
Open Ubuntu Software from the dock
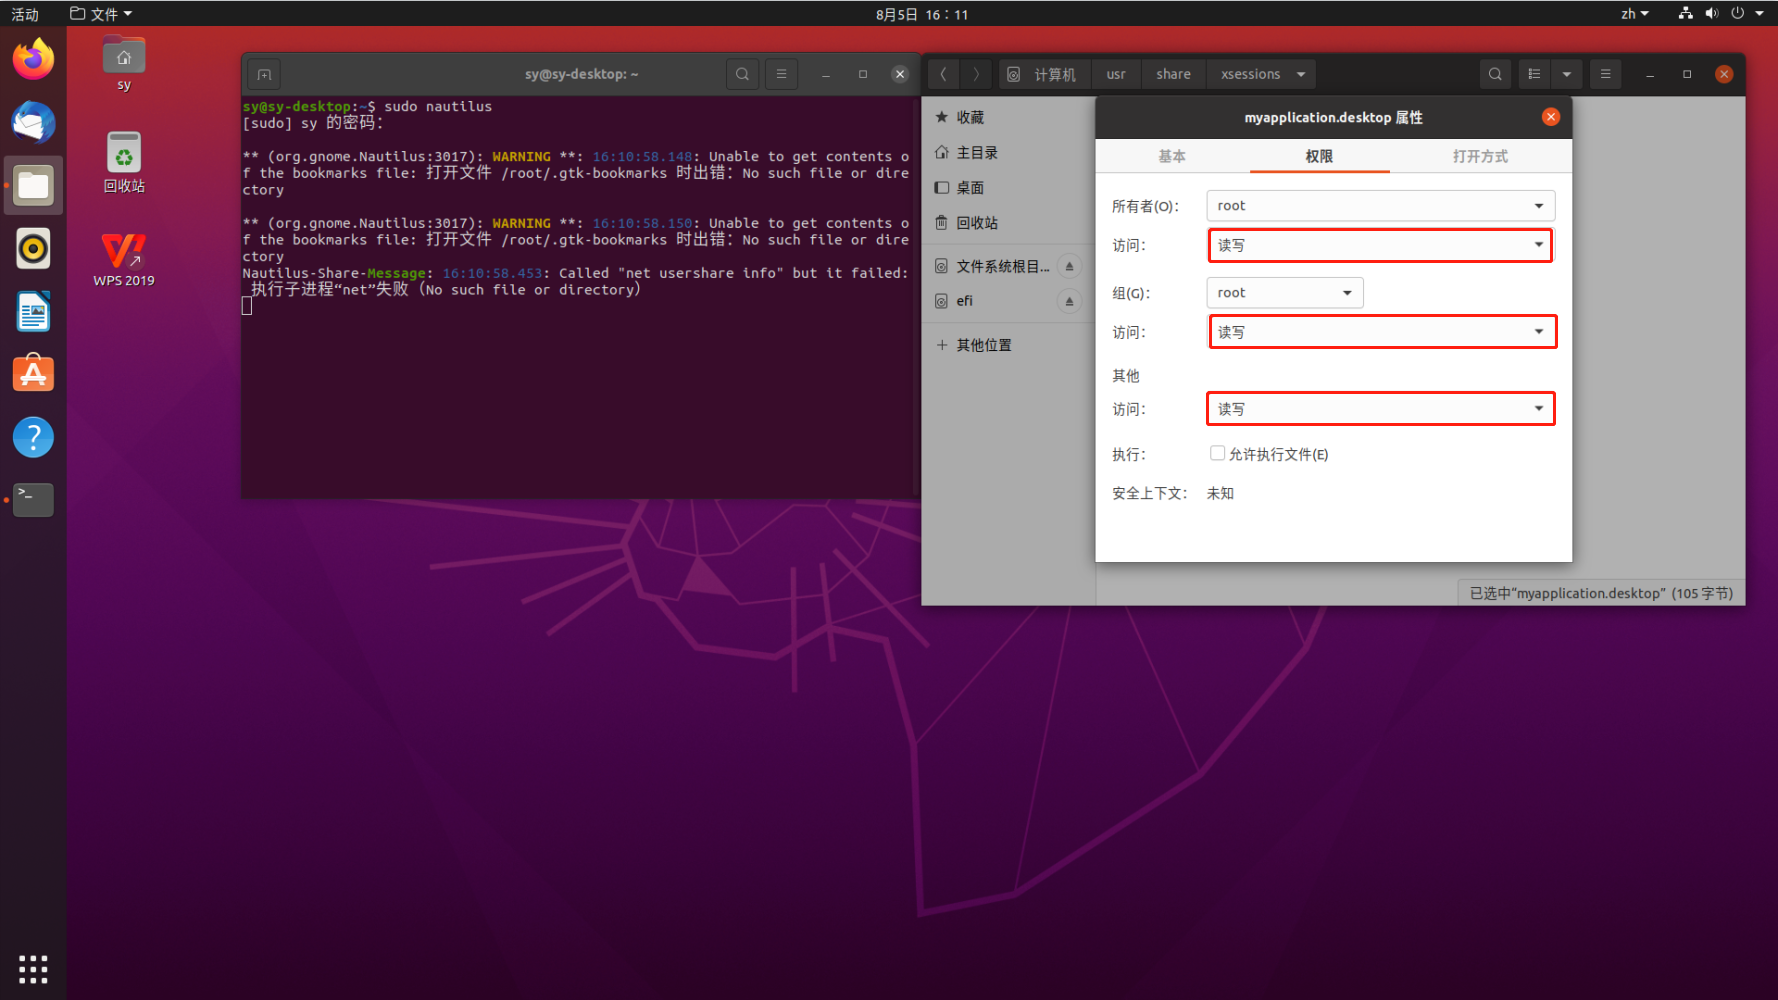(x=33, y=374)
